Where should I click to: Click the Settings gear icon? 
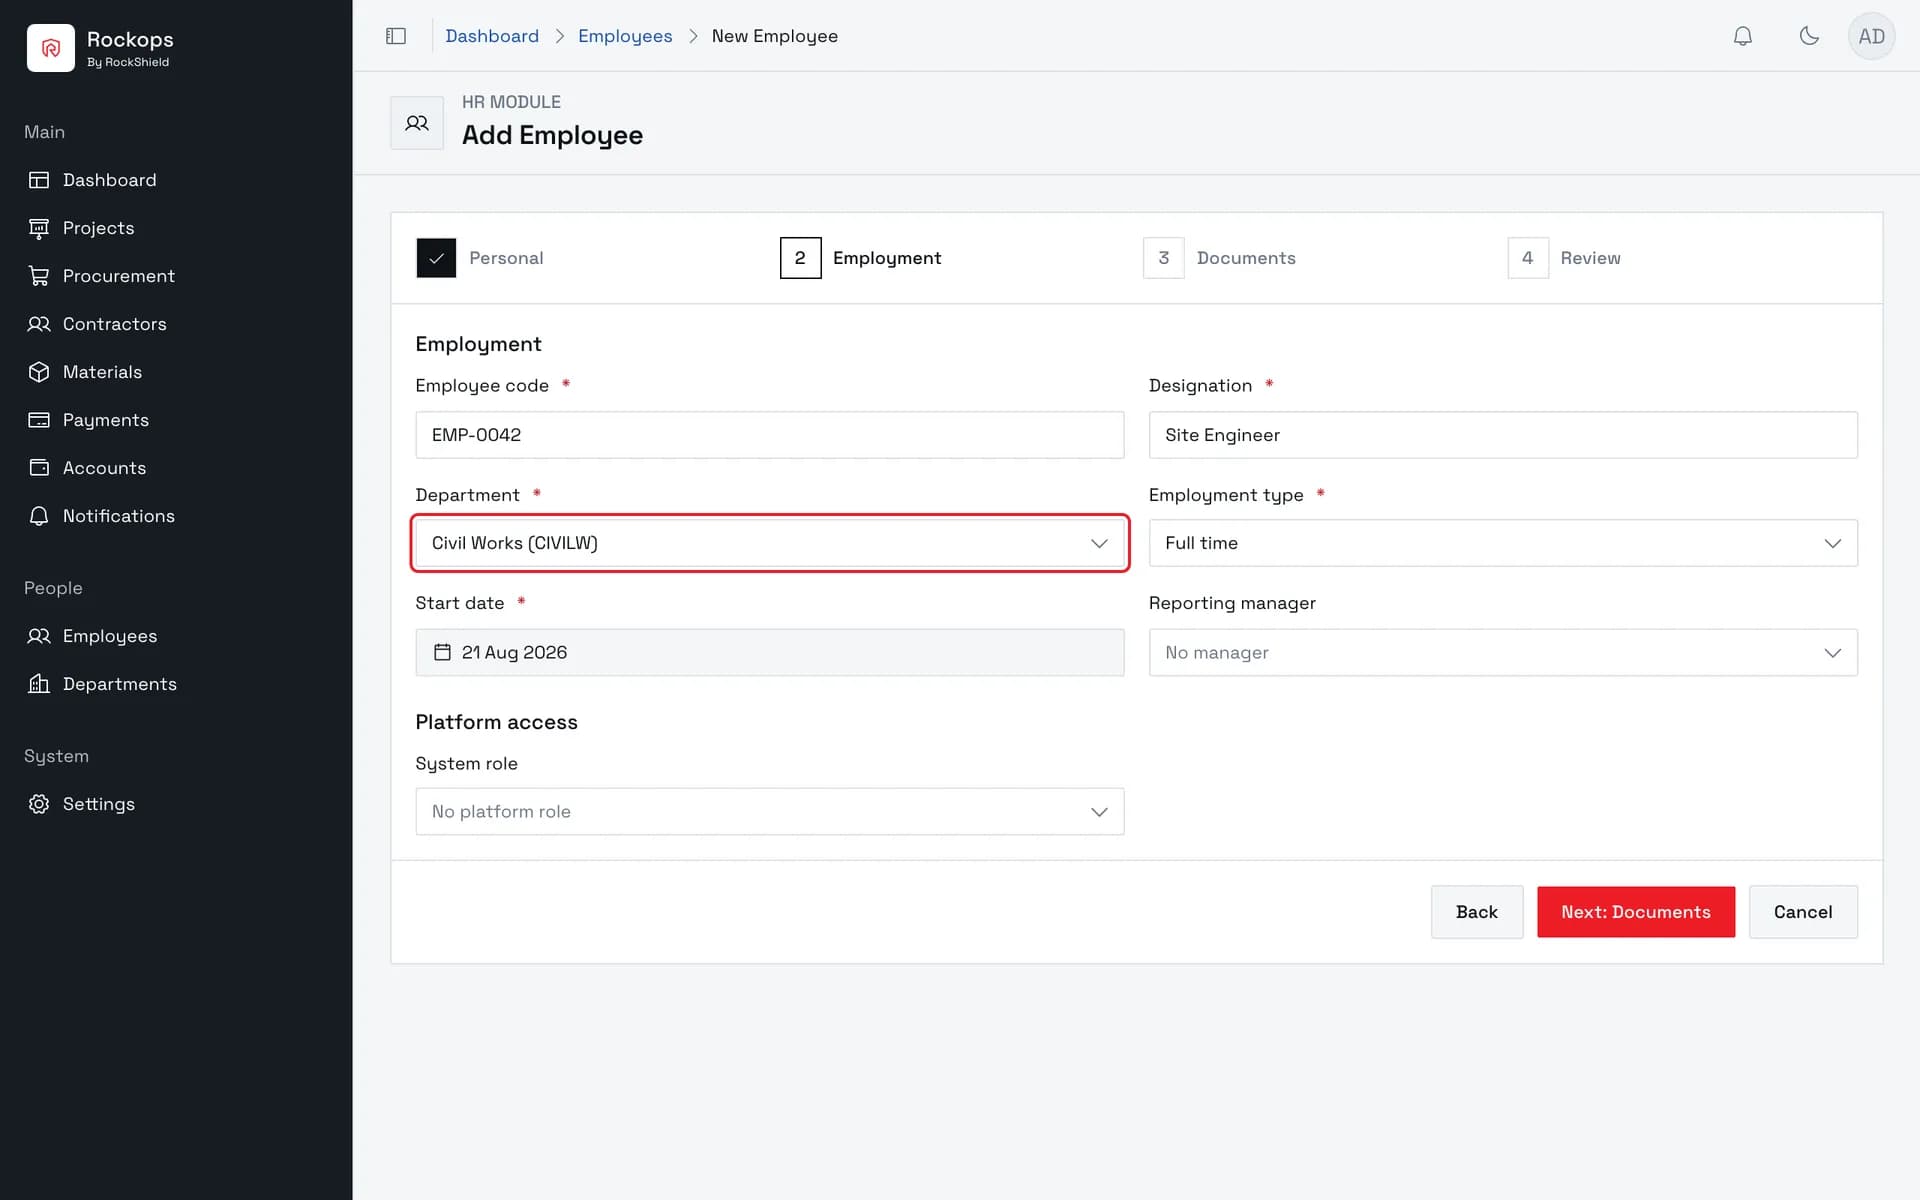(39, 804)
